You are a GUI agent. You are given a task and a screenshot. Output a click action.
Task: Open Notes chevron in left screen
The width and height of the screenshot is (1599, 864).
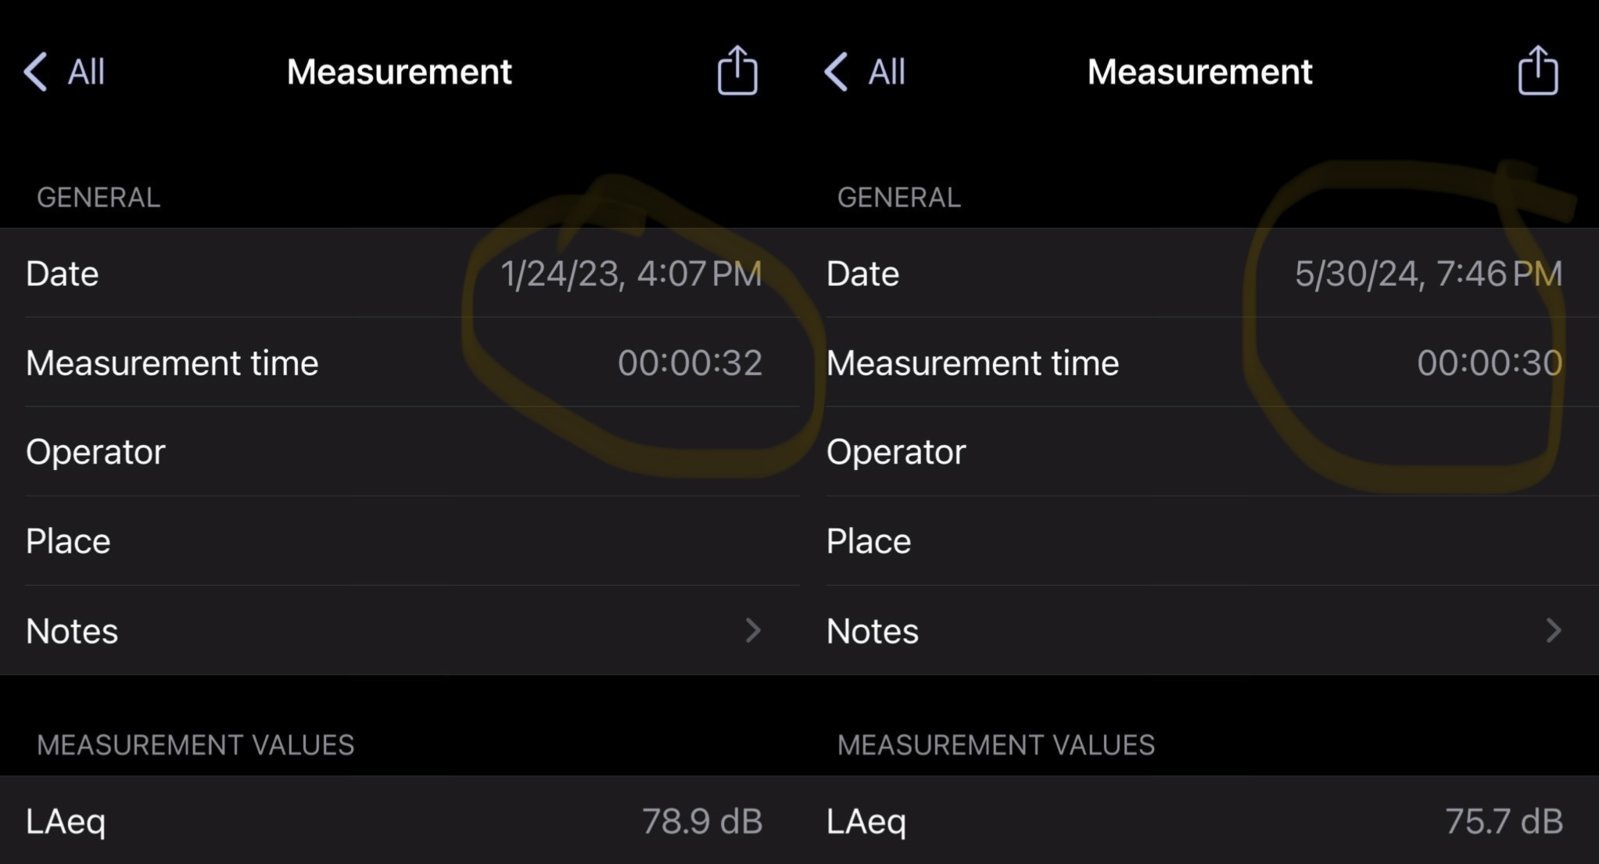[753, 630]
